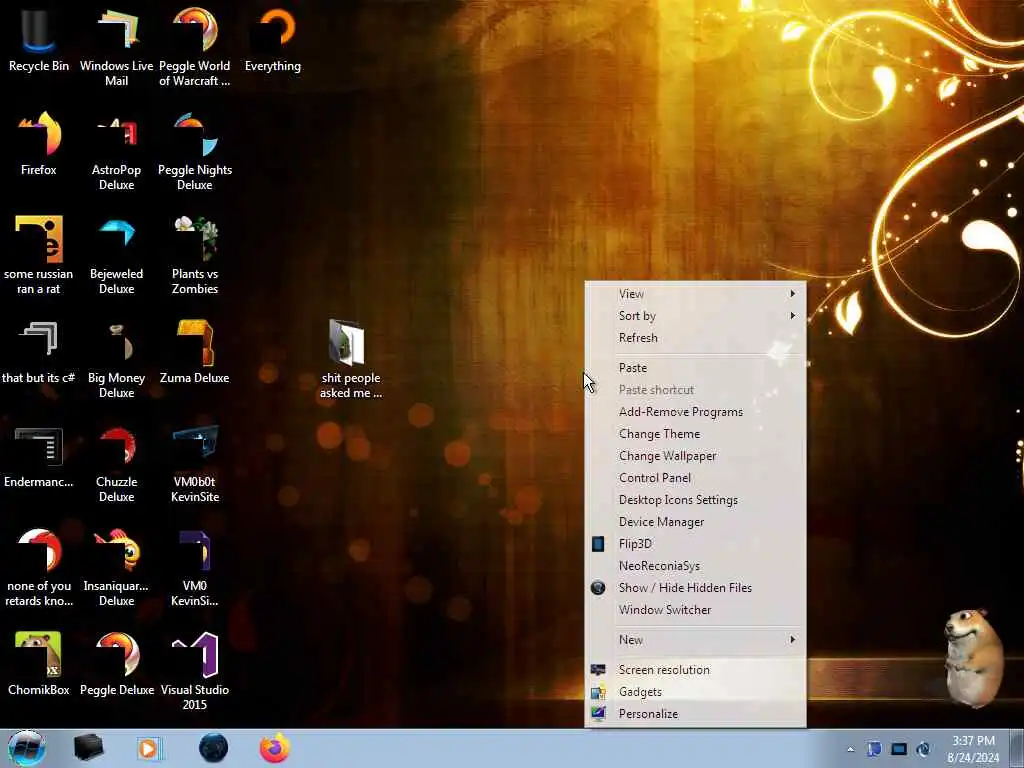The height and width of the screenshot is (768, 1024).
Task: Select Peggle Nights Deluxe icon
Action: (195, 152)
